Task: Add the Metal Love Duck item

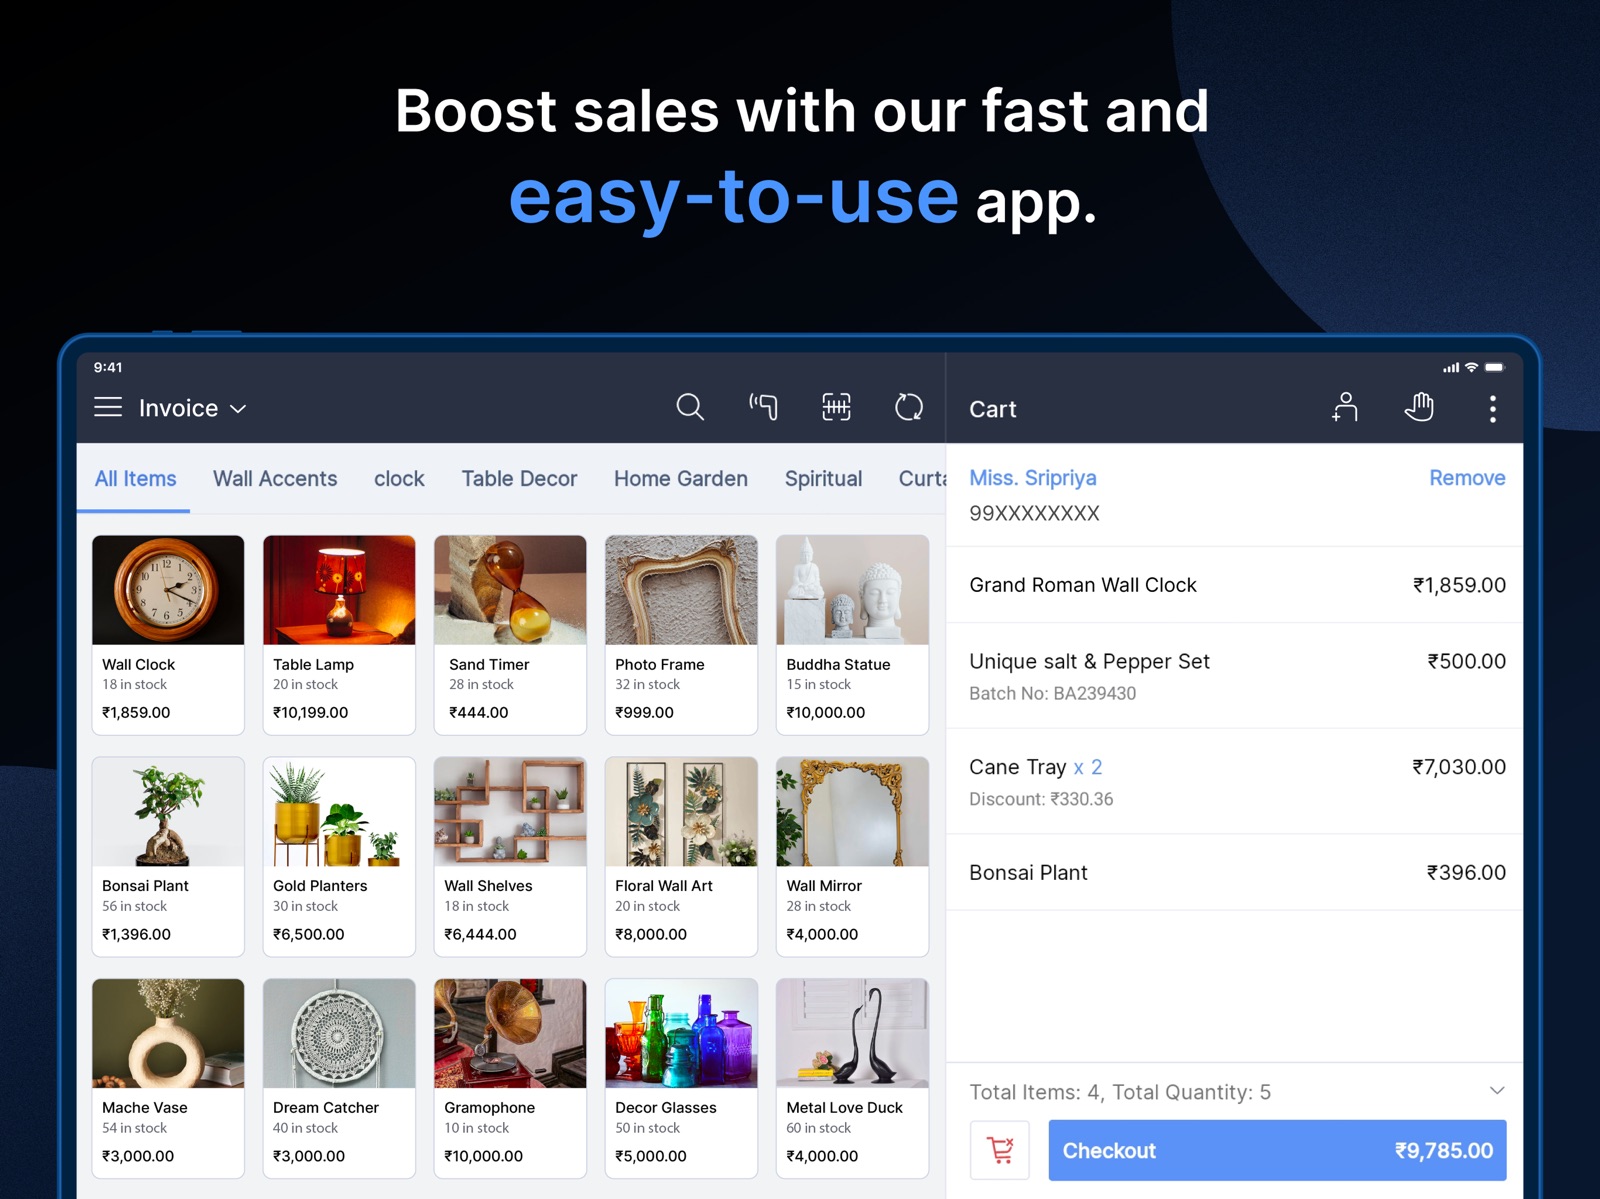Action: 852,1079
